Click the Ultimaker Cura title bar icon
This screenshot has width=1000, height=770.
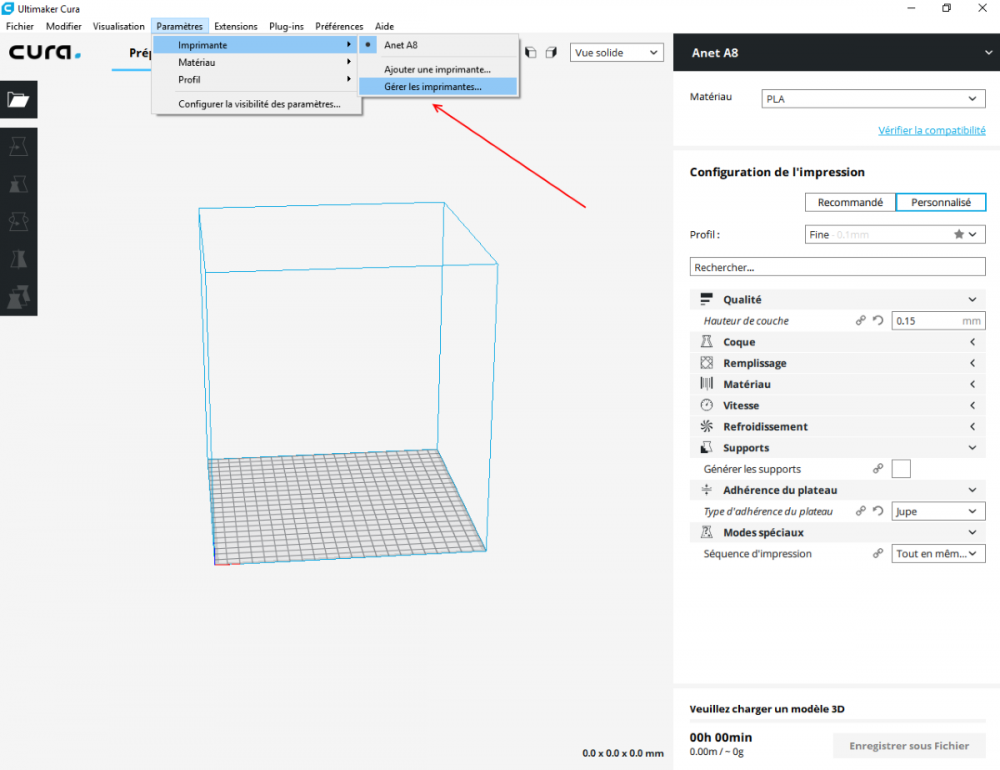pyautogui.click(x=8, y=8)
